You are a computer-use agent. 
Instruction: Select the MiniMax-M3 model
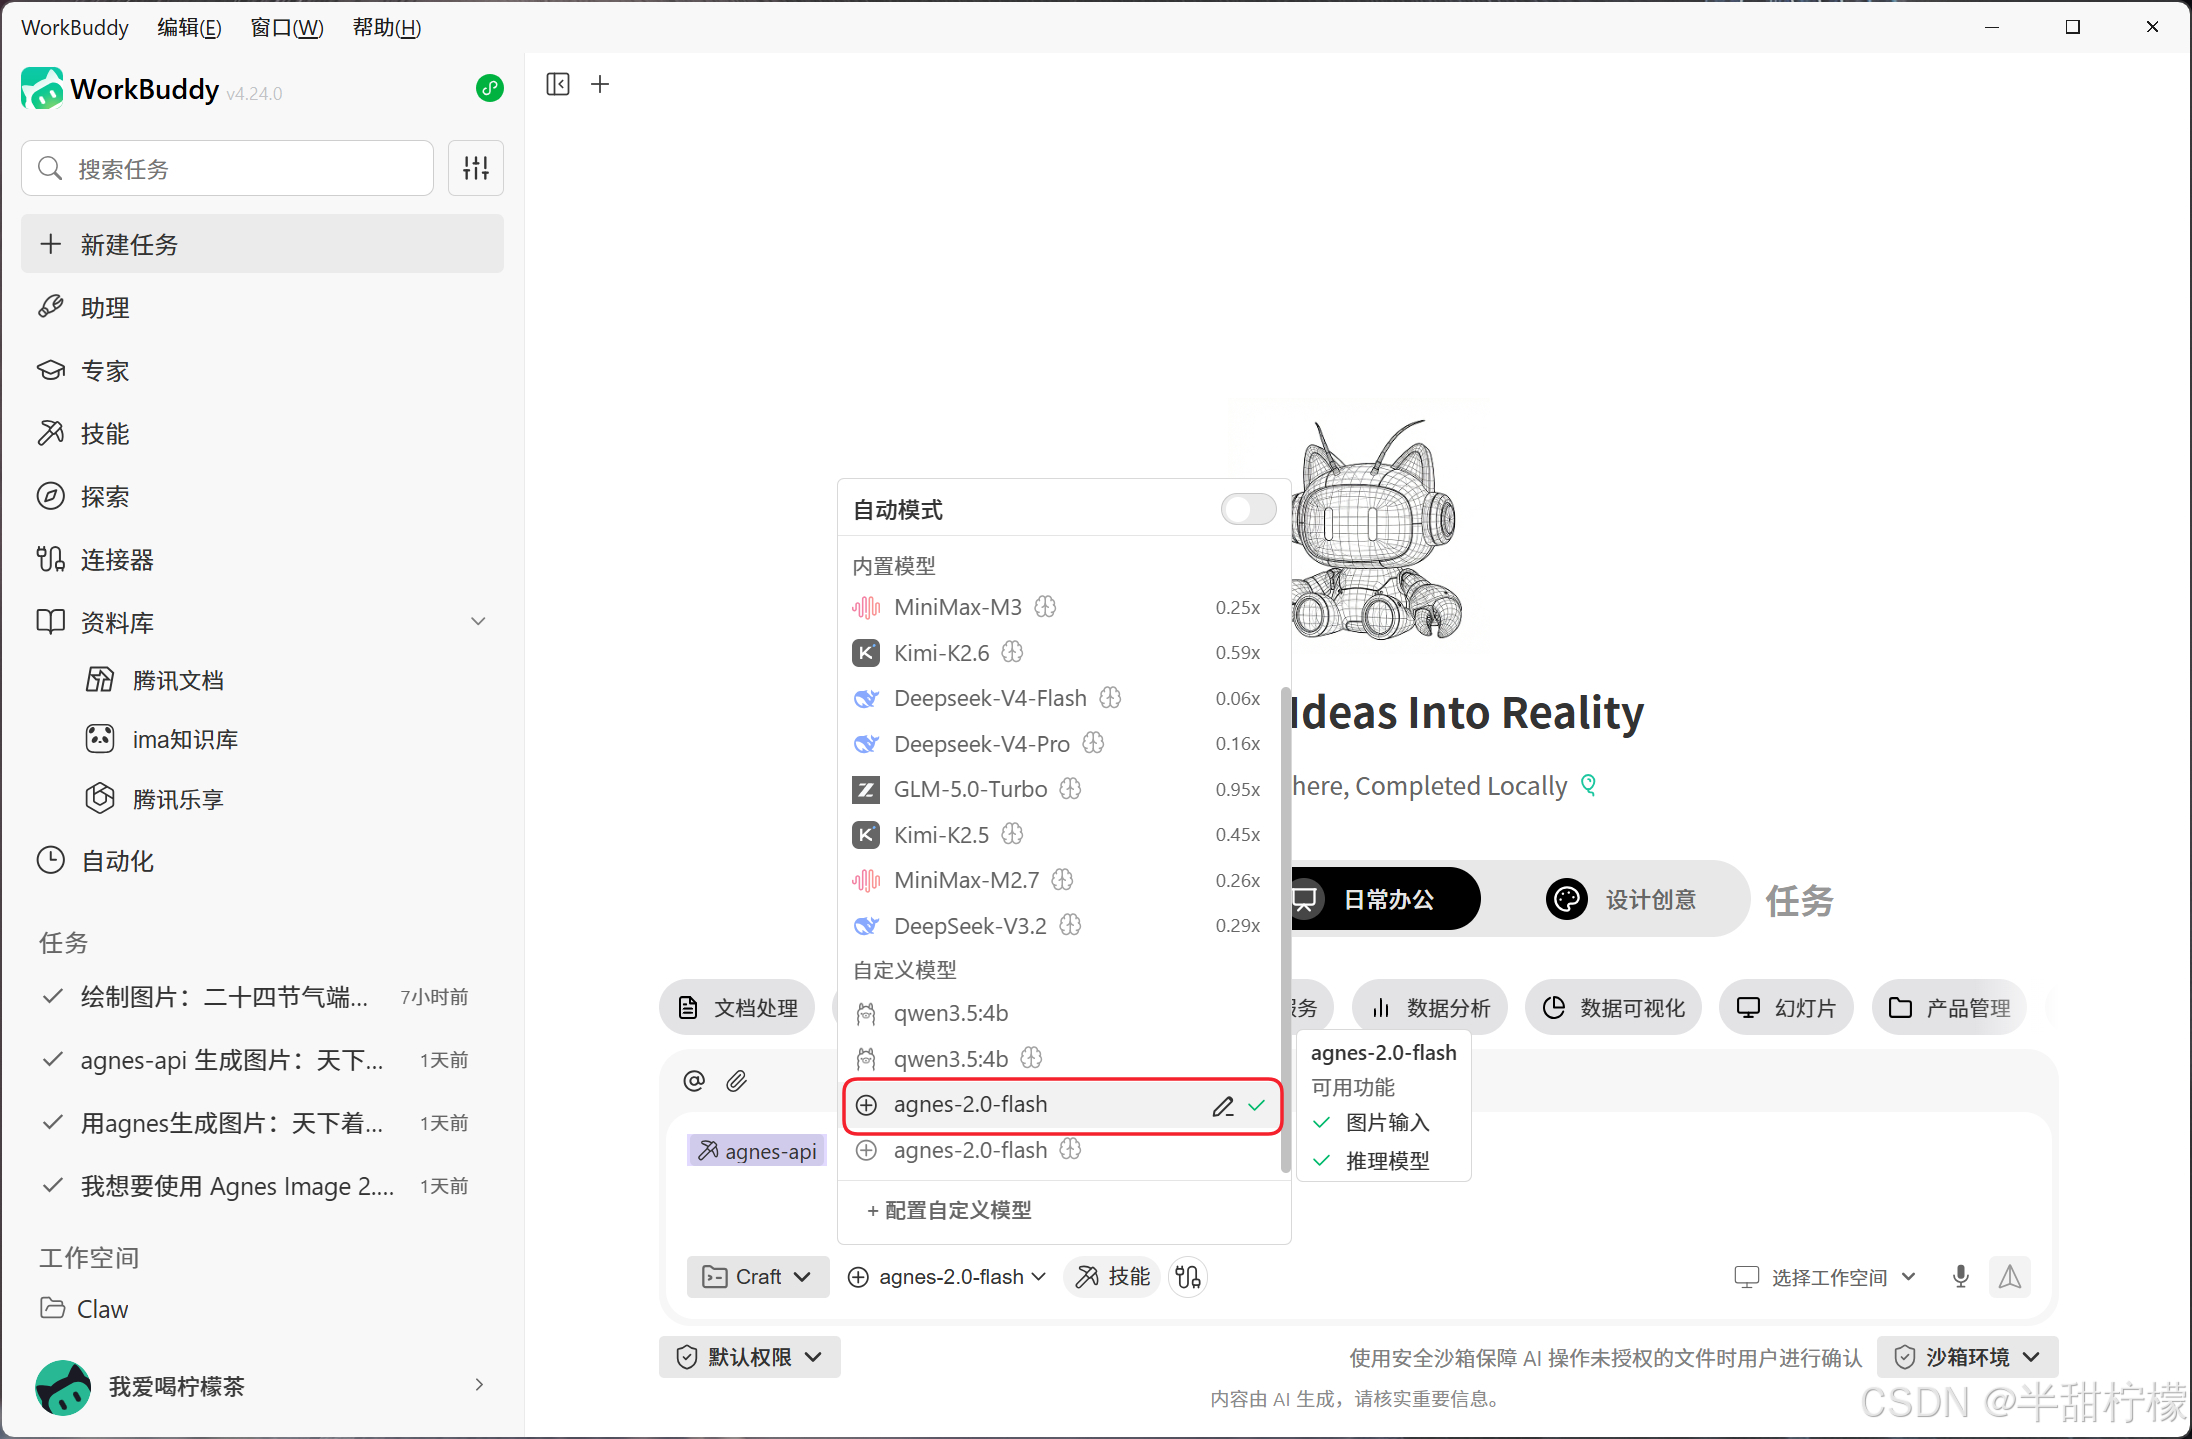coord(1062,607)
